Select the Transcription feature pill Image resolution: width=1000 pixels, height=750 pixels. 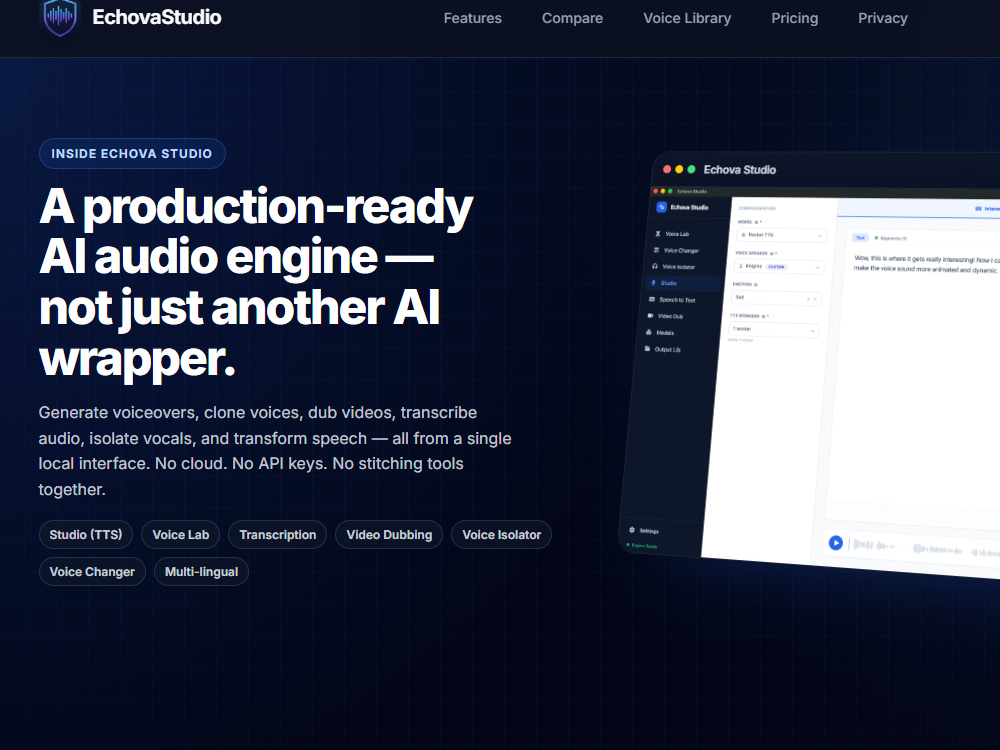pos(277,534)
